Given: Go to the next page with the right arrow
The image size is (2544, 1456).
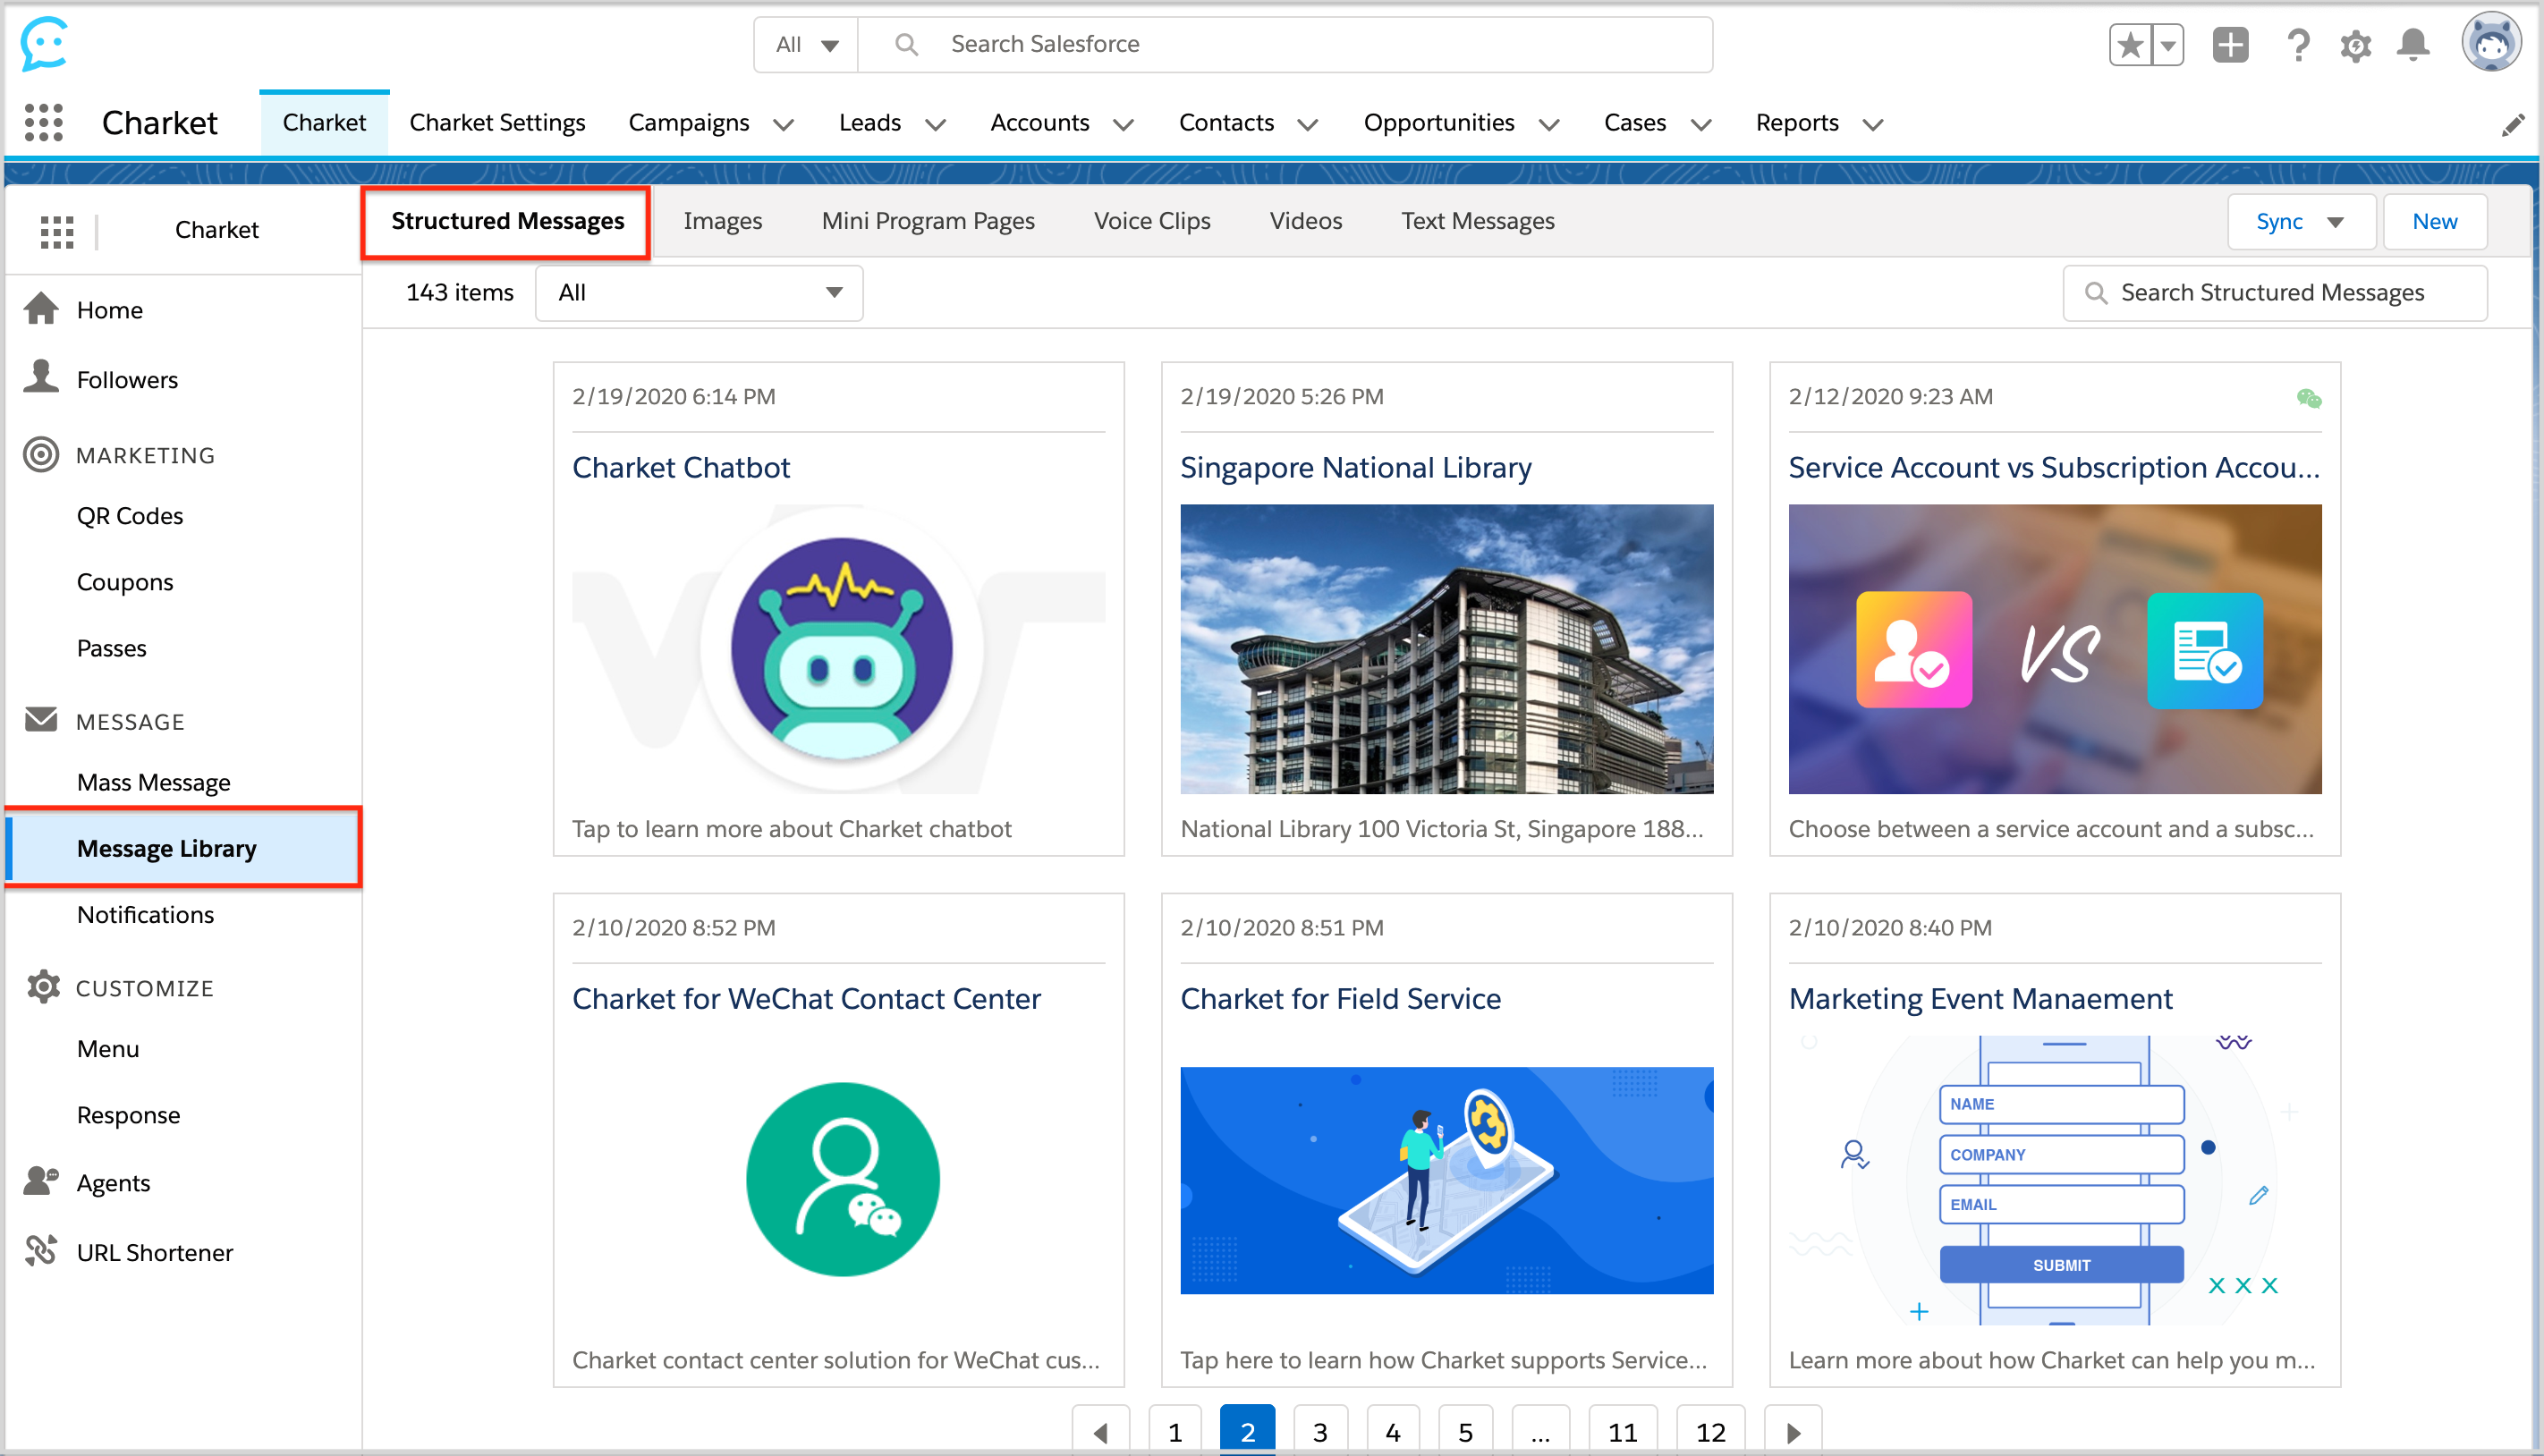Looking at the screenshot, I should 1793,1431.
